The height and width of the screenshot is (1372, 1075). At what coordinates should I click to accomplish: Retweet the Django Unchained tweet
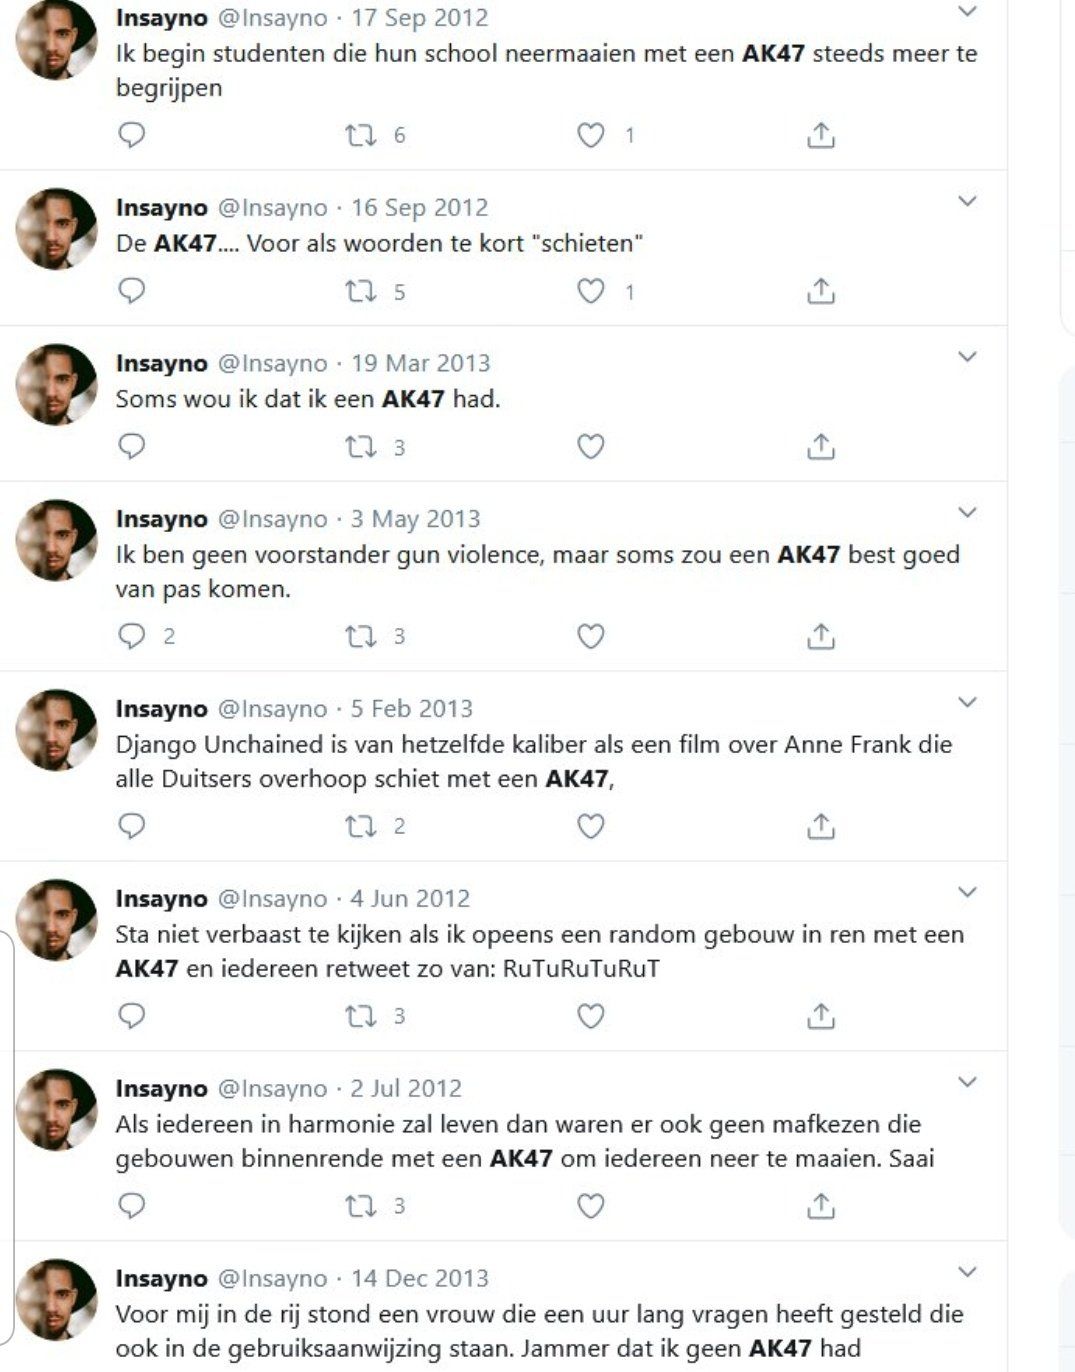pyautogui.click(x=360, y=826)
